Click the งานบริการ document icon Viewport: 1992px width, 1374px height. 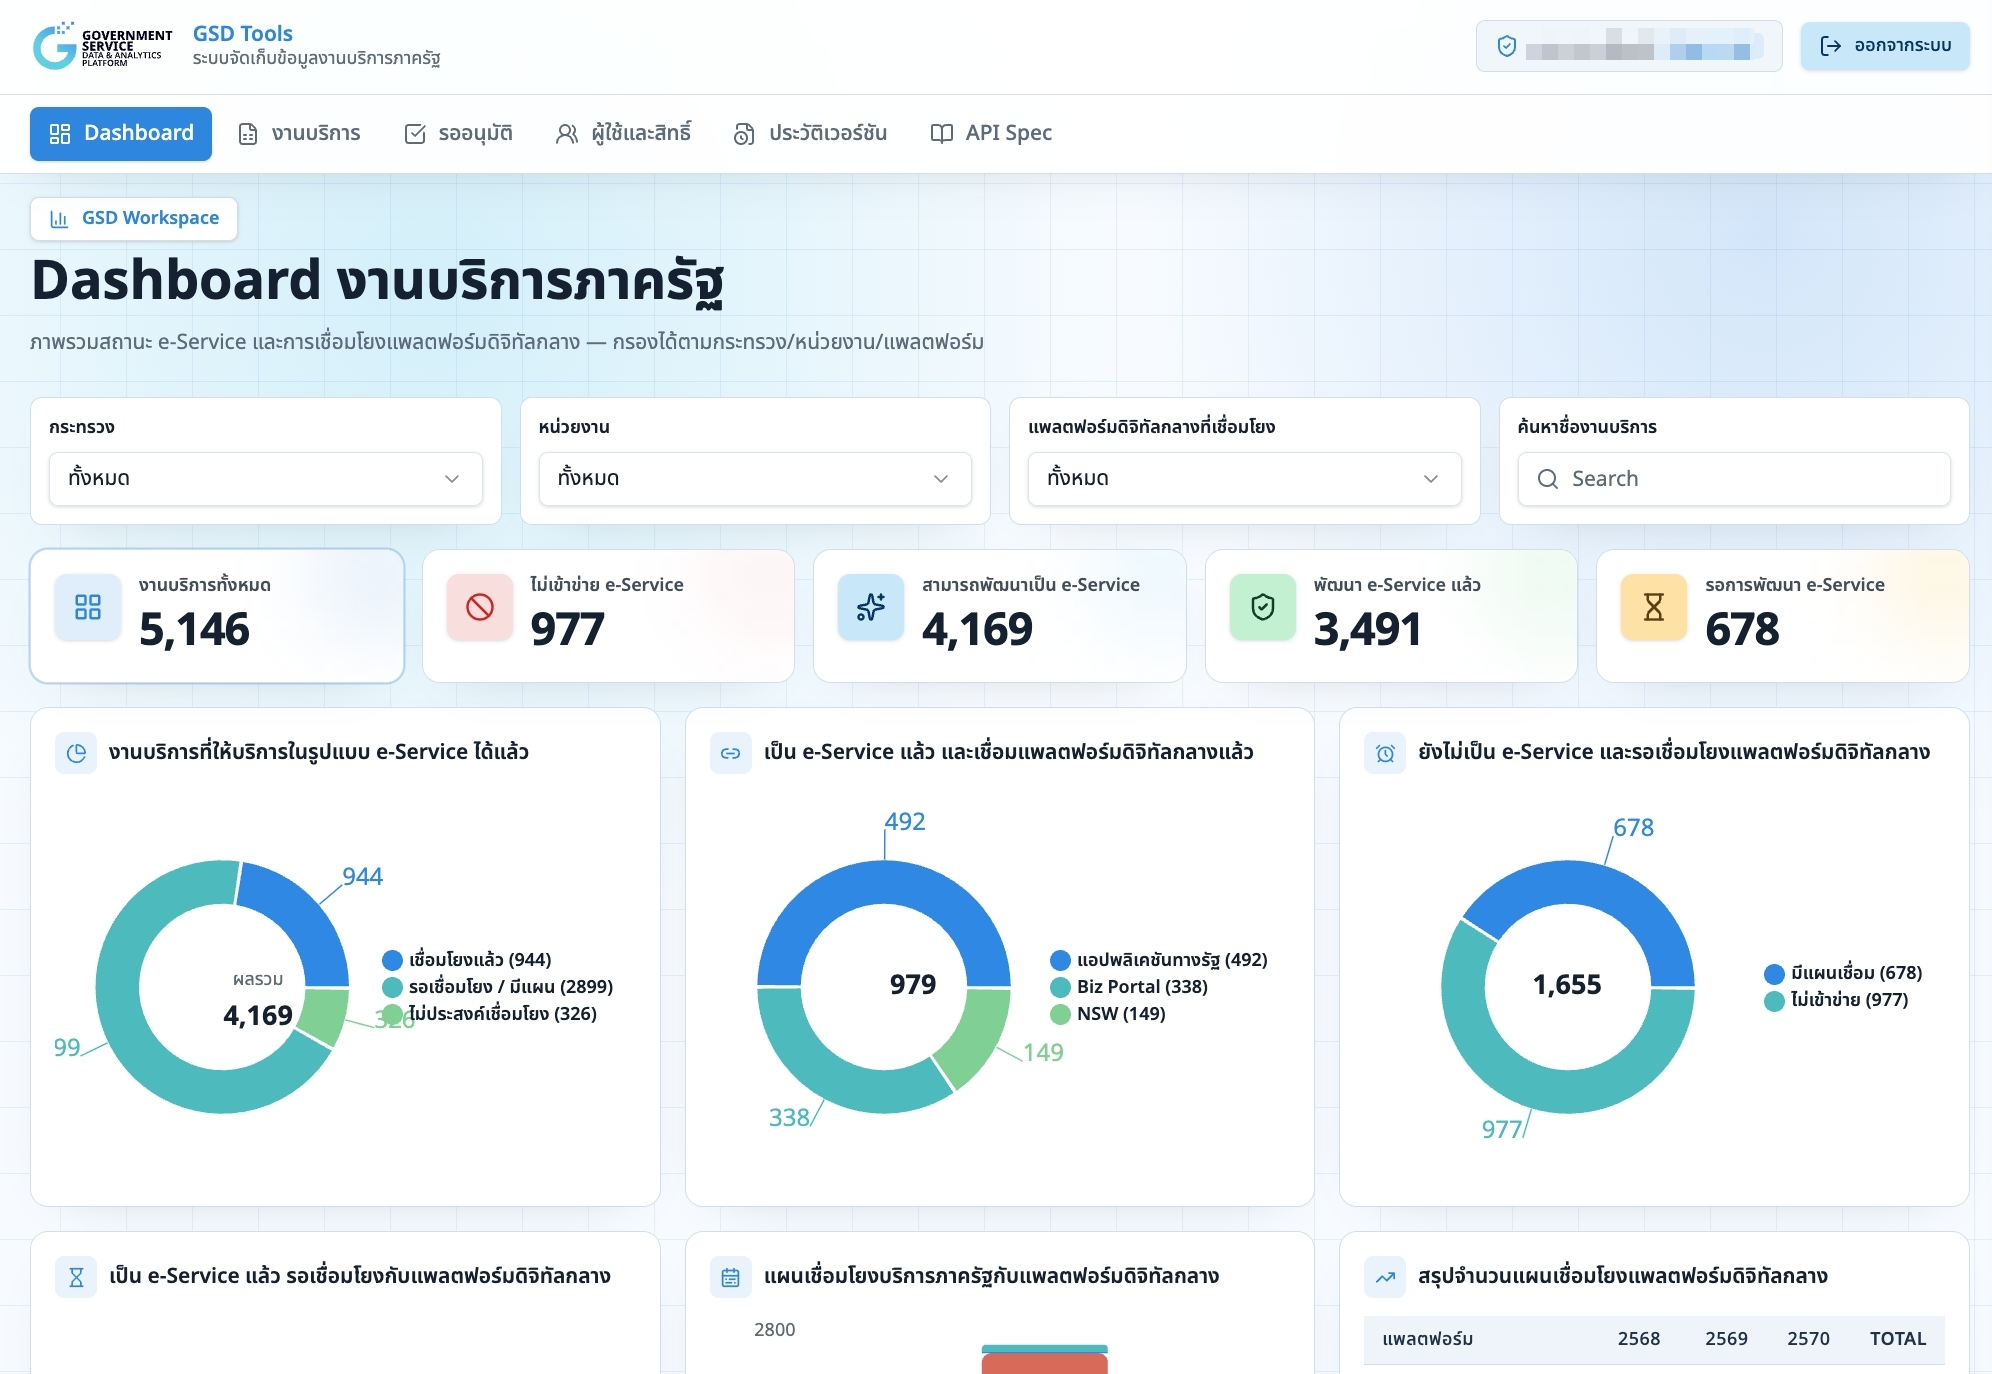[248, 134]
